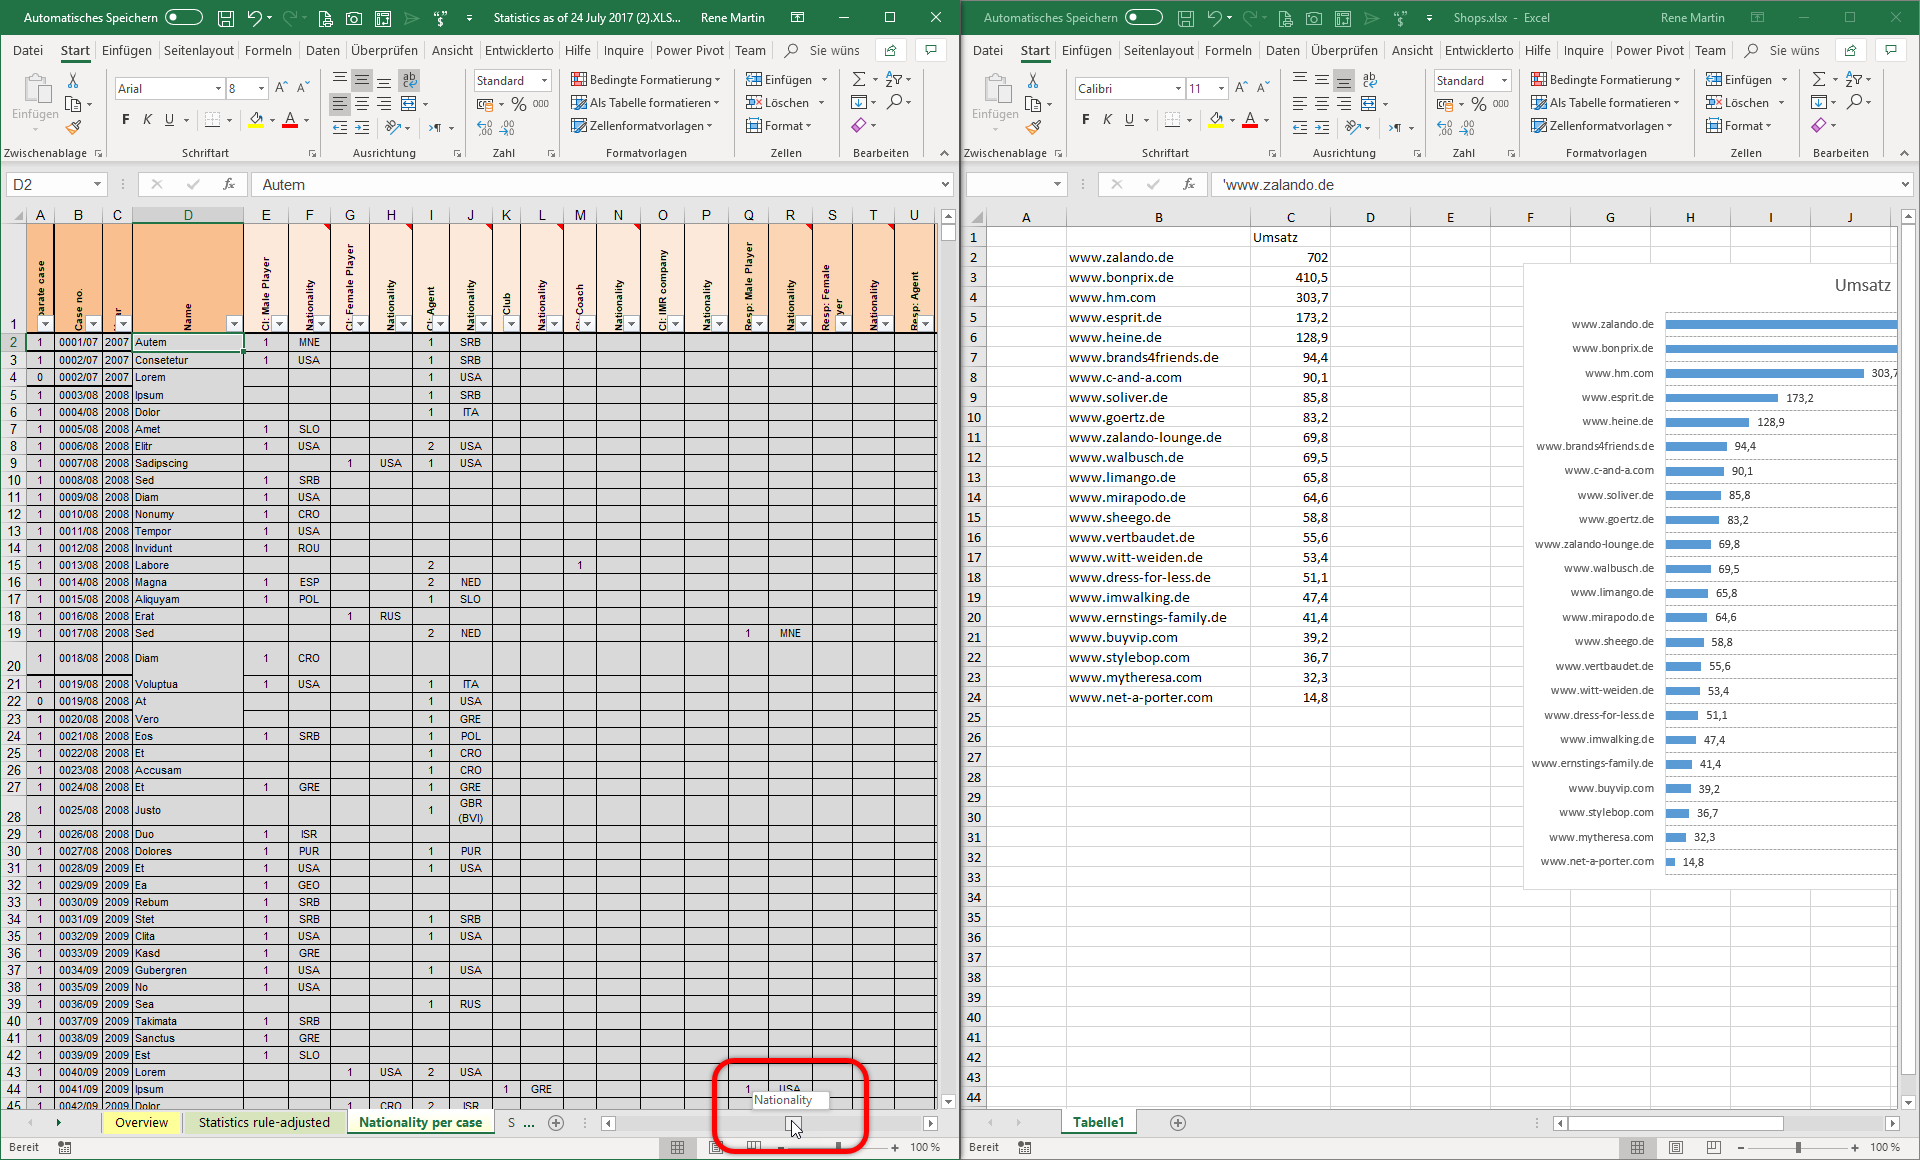
Task: Toggle bold in the Shops.xlsx ribbon
Action: (x=1086, y=120)
